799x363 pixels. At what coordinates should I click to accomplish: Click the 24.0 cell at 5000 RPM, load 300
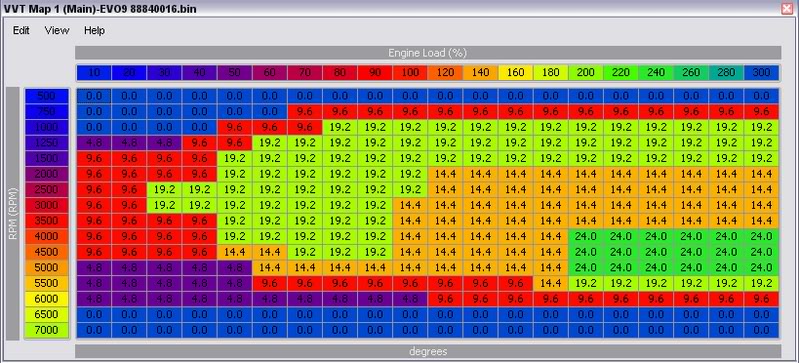click(x=761, y=268)
